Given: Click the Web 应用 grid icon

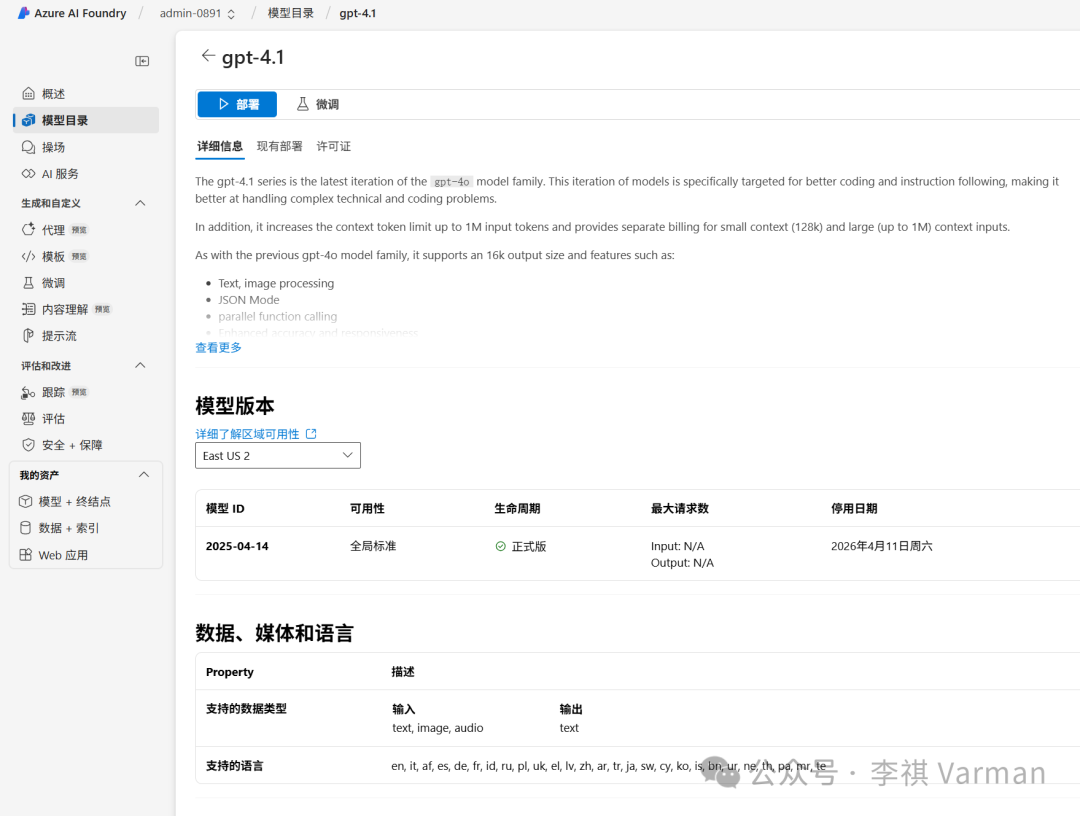Looking at the screenshot, I should point(25,555).
